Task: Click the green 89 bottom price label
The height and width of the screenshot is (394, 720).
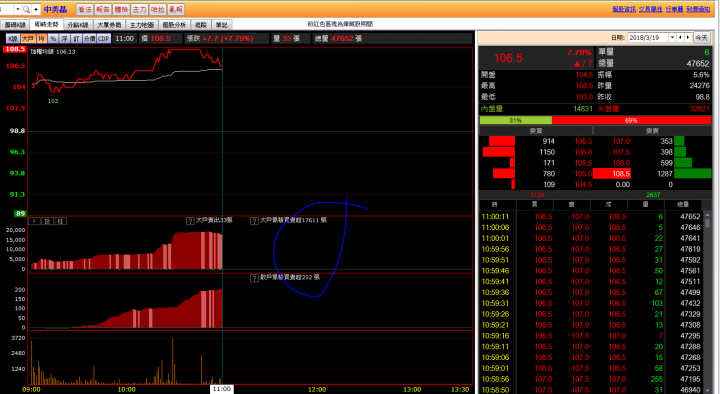Action: pyautogui.click(x=20, y=214)
